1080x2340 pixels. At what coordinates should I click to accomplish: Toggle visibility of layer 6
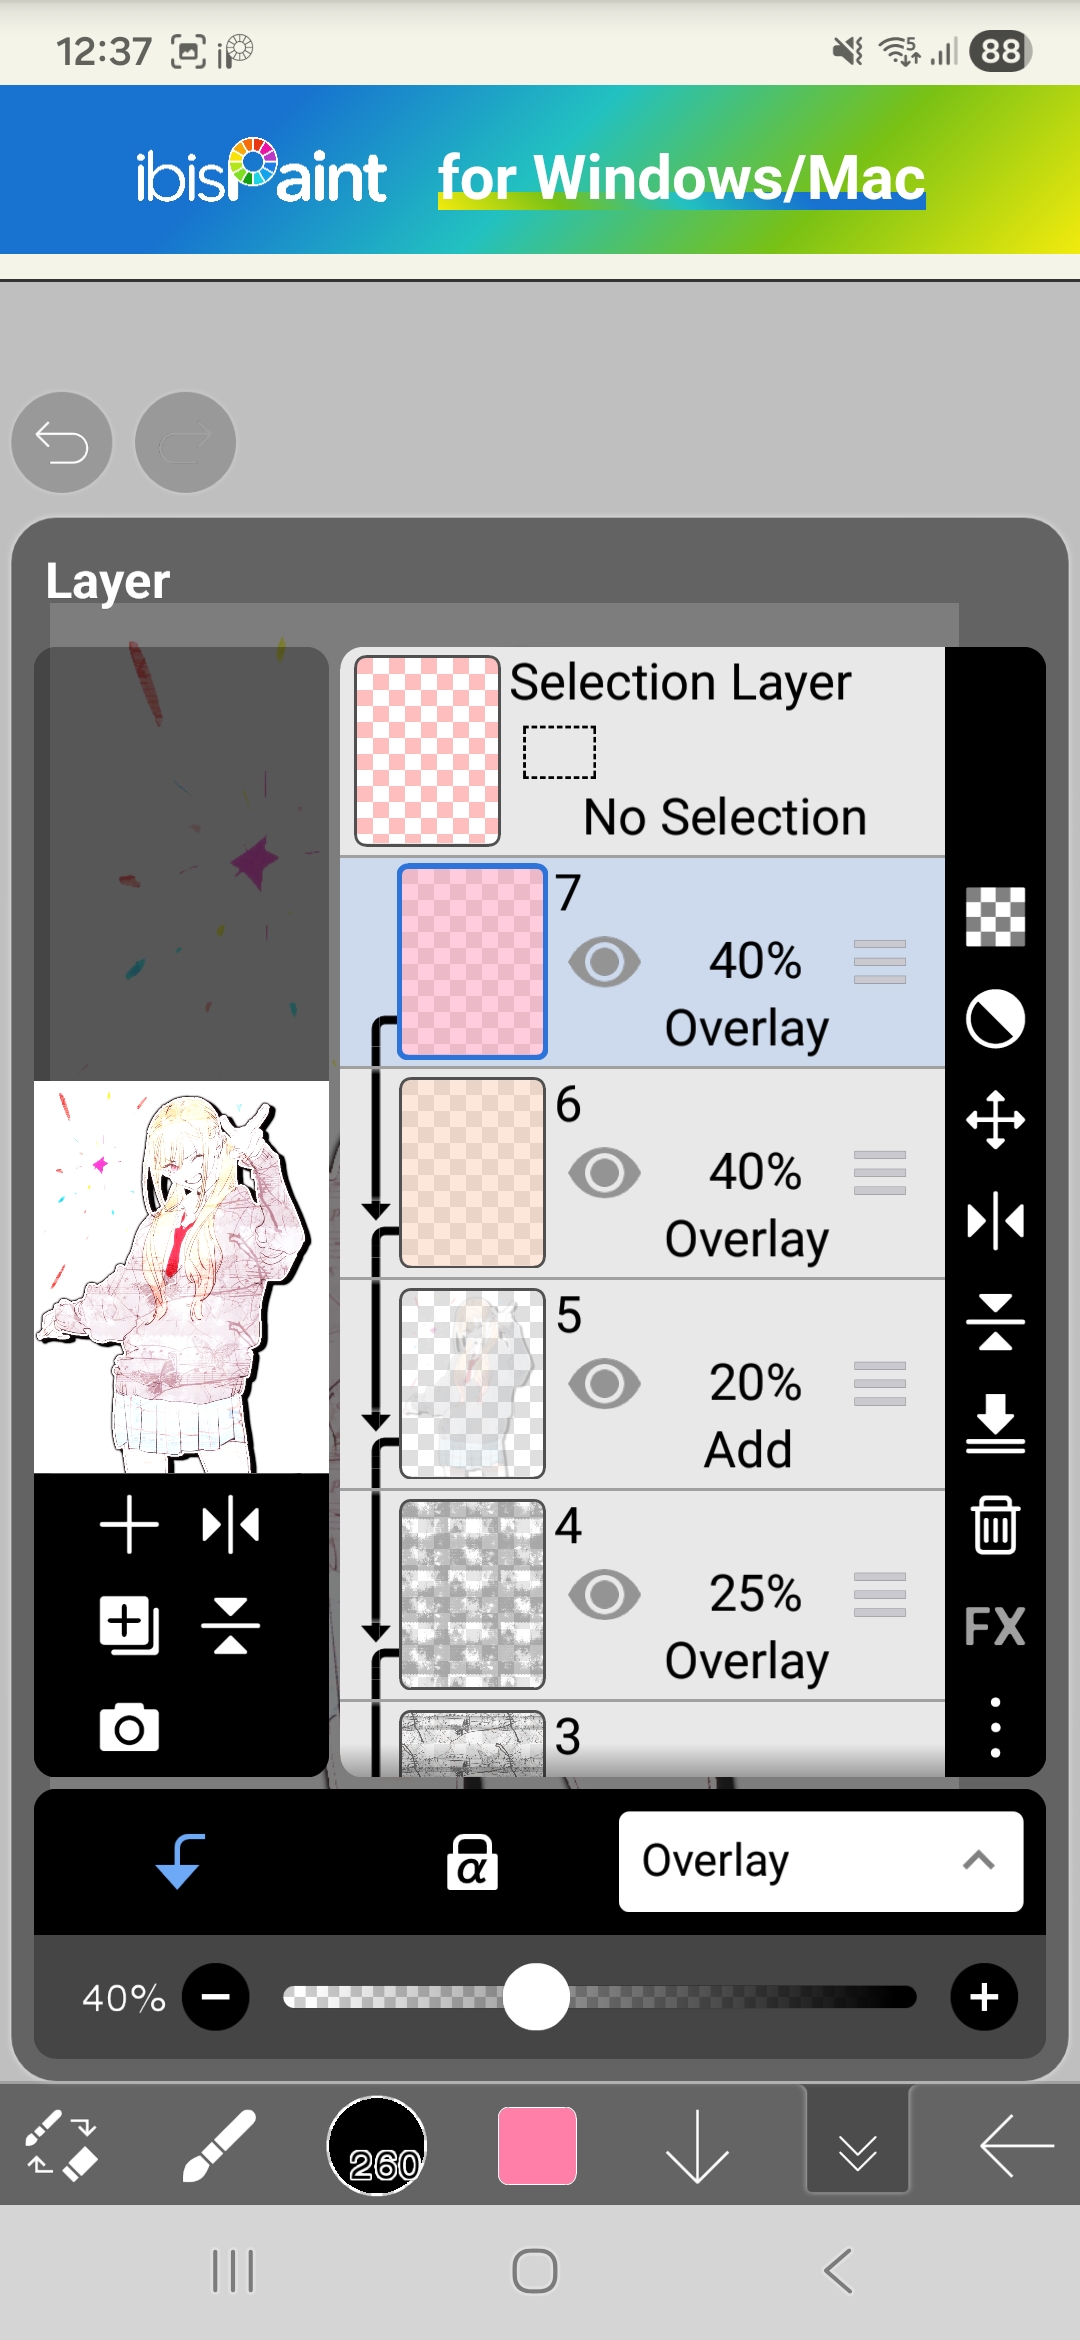click(x=604, y=1173)
